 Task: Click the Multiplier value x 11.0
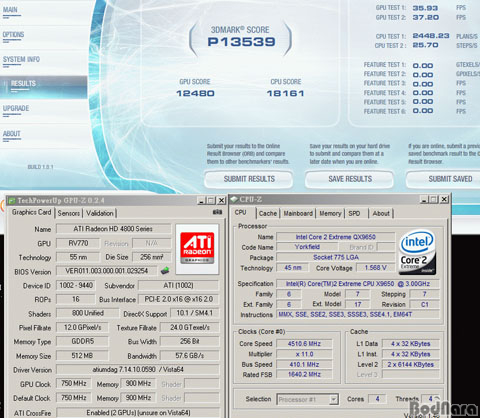point(304,354)
